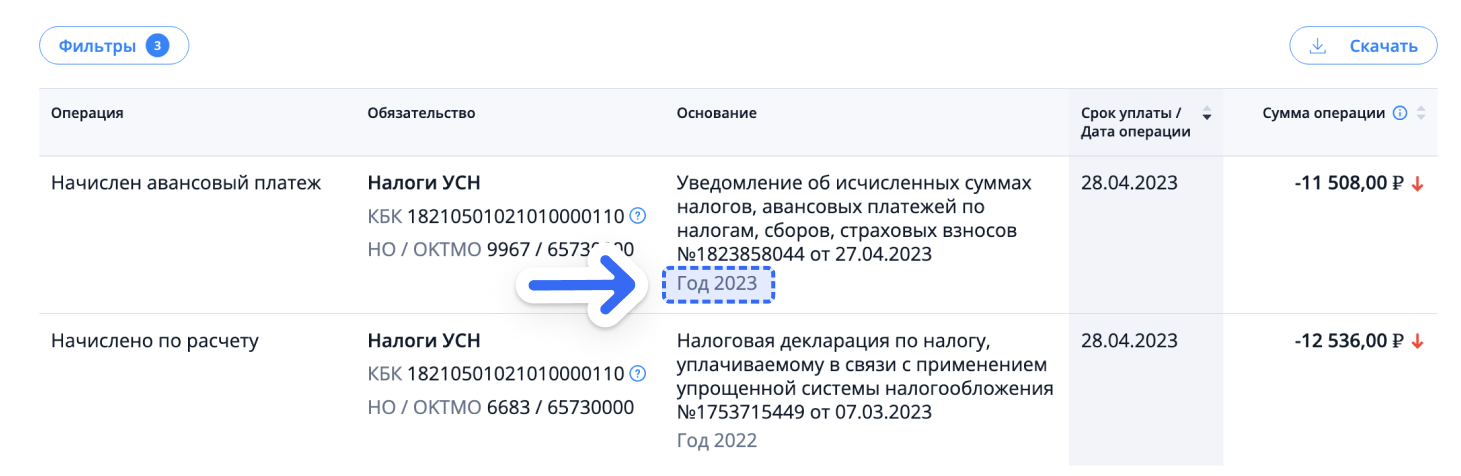Click the filter count badge showing 3
Screen dimensions: 1461x476
pos(157,46)
